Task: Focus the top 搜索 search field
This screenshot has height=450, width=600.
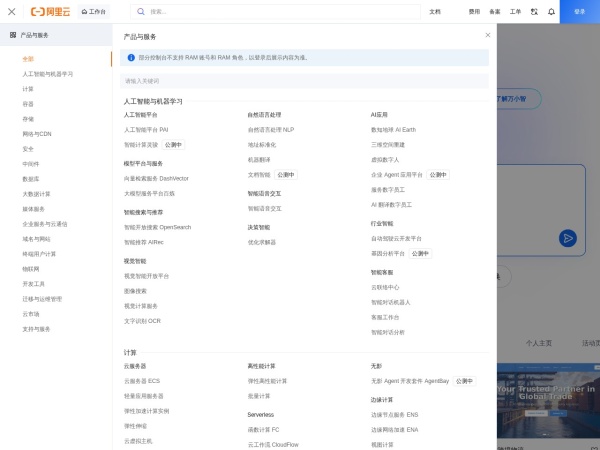Action: (276, 11)
